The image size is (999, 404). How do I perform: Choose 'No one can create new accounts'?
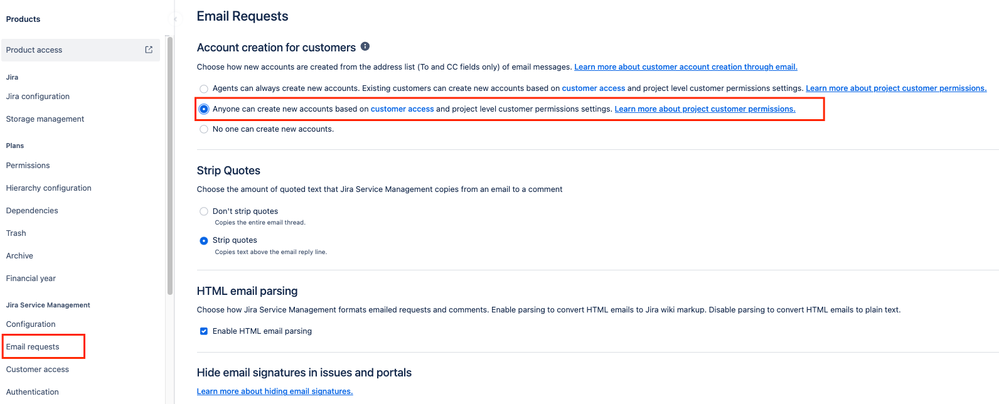pos(204,129)
